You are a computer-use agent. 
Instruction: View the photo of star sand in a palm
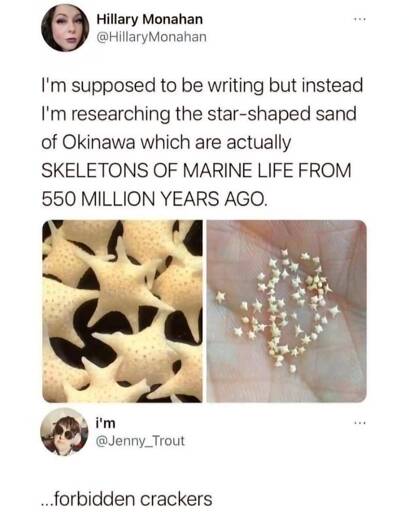tap(287, 311)
